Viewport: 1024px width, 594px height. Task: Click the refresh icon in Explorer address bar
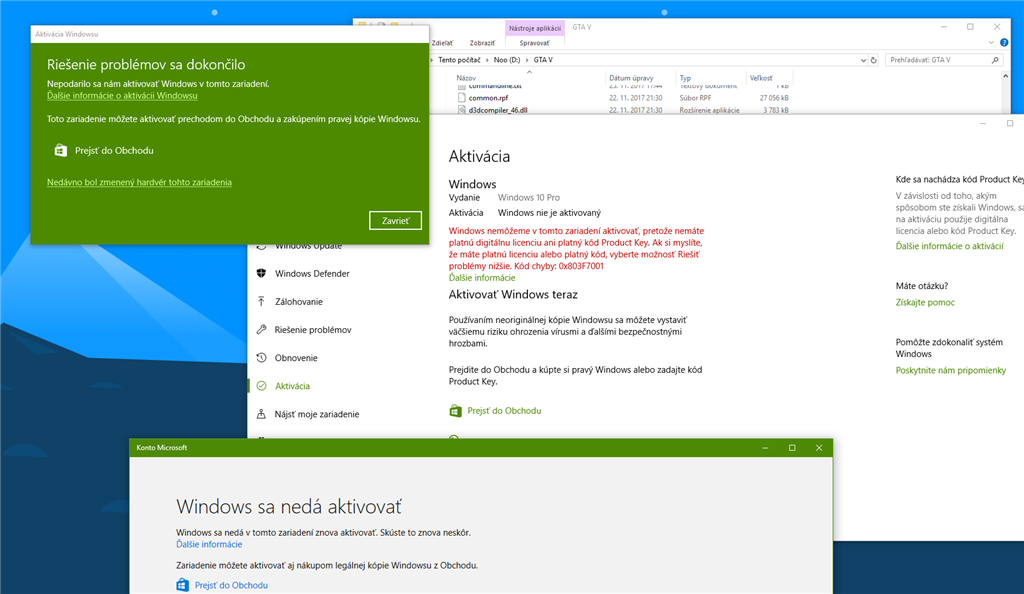tap(873, 60)
